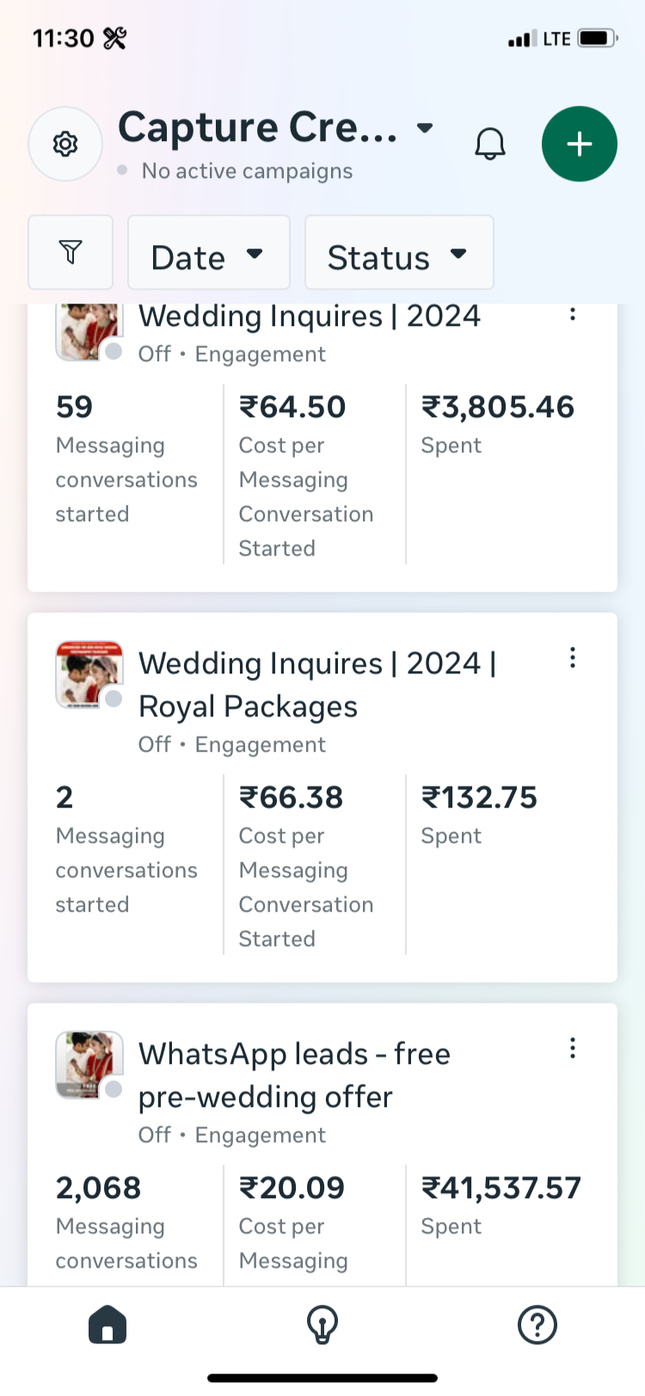645x1396 pixels.
Task: Open Wedding Inquires | 2024 campaign title
Action: click(x=309, y=317)
